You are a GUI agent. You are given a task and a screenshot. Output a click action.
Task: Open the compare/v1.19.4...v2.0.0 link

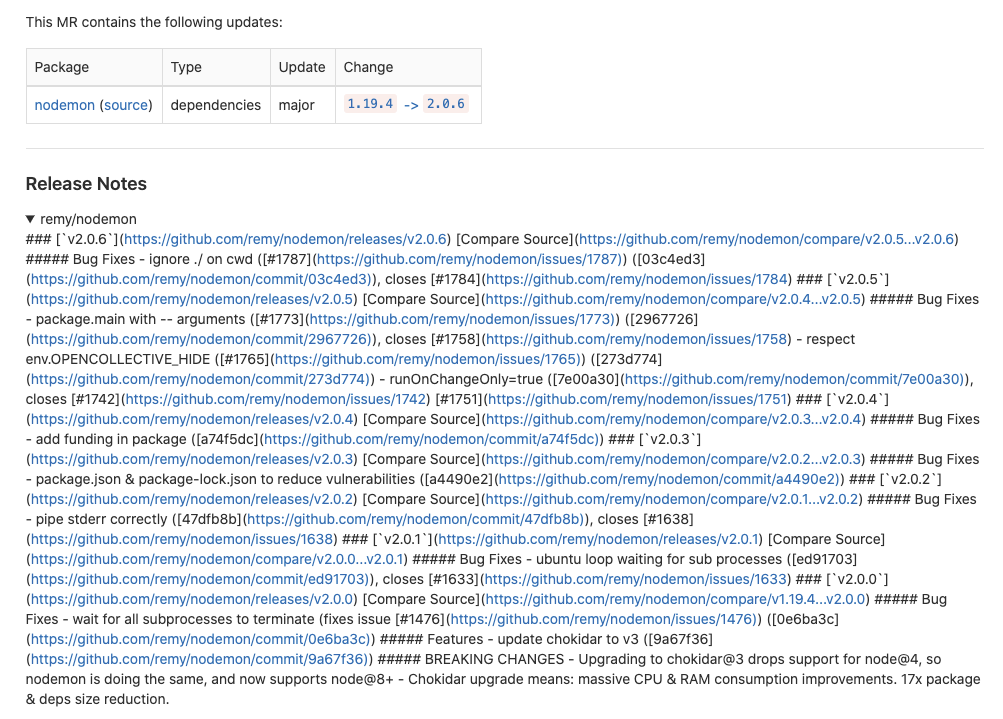[x=675, y=599]
